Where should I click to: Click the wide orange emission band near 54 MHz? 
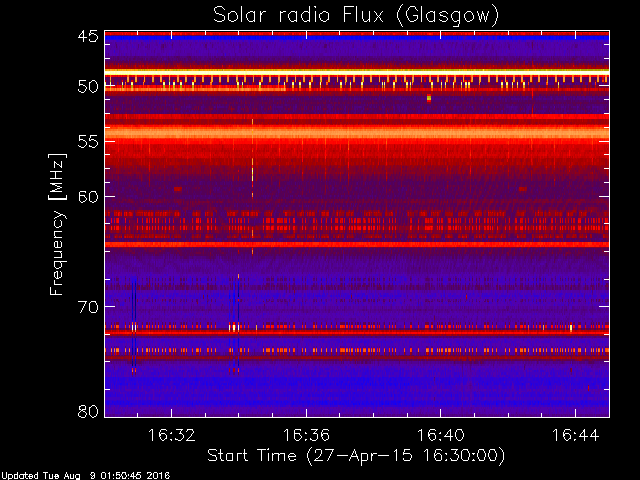tap(357, 133)
